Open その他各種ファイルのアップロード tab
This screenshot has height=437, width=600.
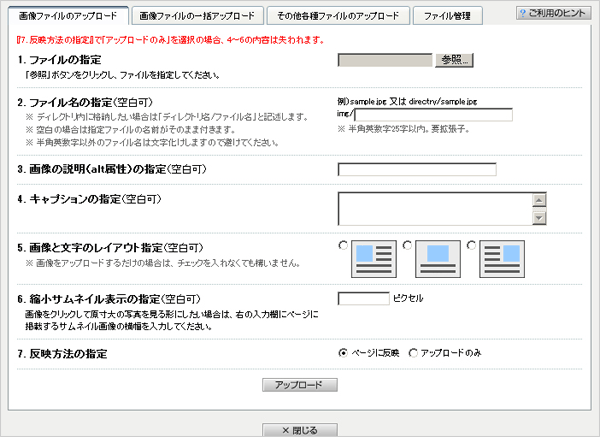(338, 16)
